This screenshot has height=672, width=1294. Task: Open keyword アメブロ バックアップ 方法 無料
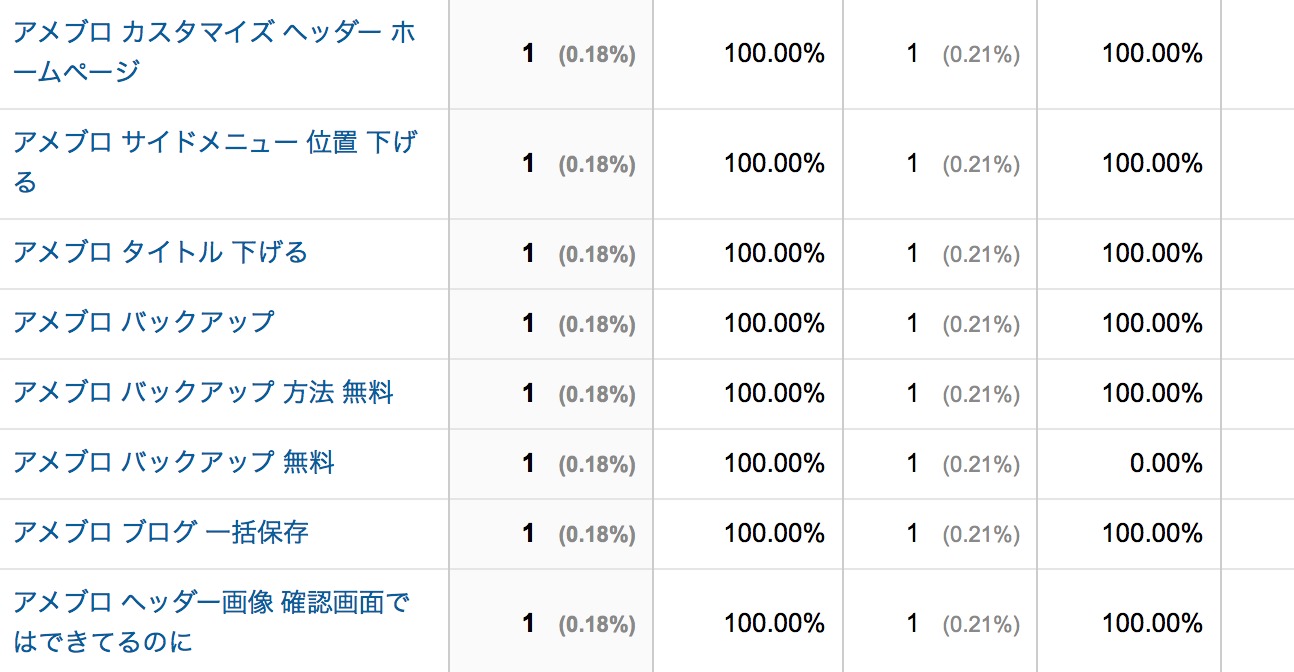coord(203,392)
